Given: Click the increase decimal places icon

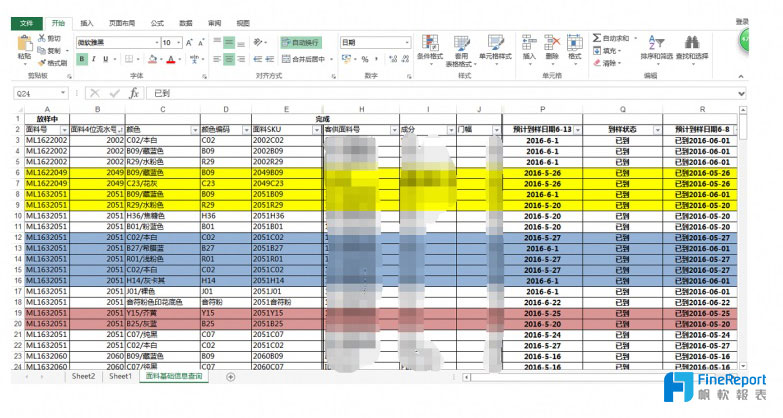Looking at the screenshot, I should coord(393,59).
